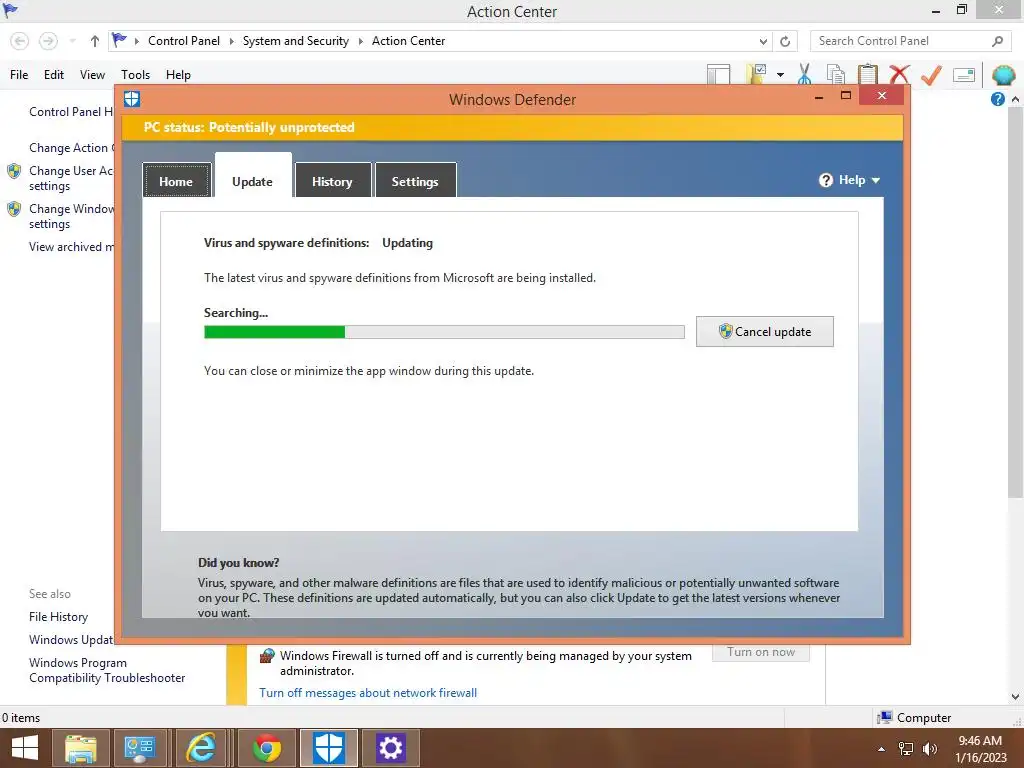Image resolution: width=1024 pixels, height=768 pixels.
Task: Switch to the Settings tab
Action: click(x=415, y=180)
